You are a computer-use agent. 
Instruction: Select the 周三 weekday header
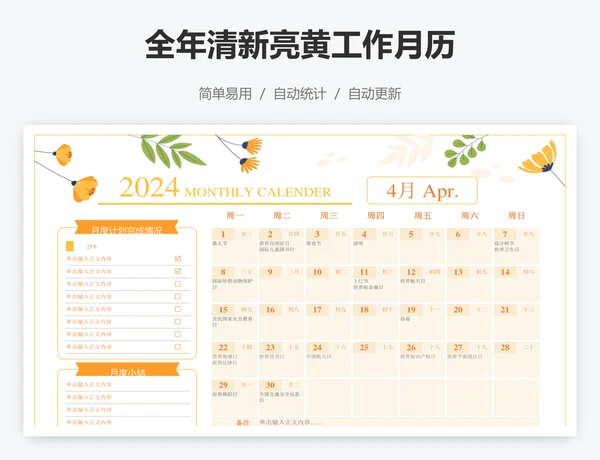point(329,216)
